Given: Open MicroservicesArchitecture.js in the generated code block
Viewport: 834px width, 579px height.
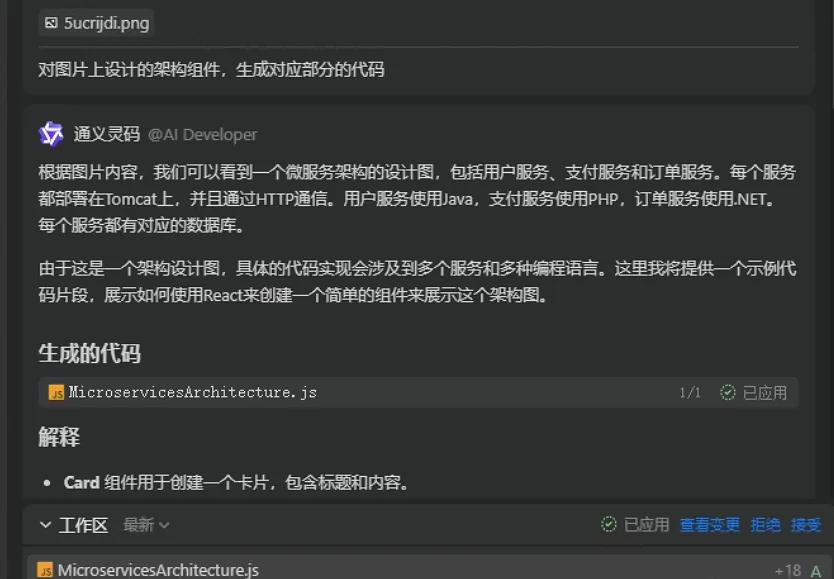Looking at the screenshot, I should 193,392.
